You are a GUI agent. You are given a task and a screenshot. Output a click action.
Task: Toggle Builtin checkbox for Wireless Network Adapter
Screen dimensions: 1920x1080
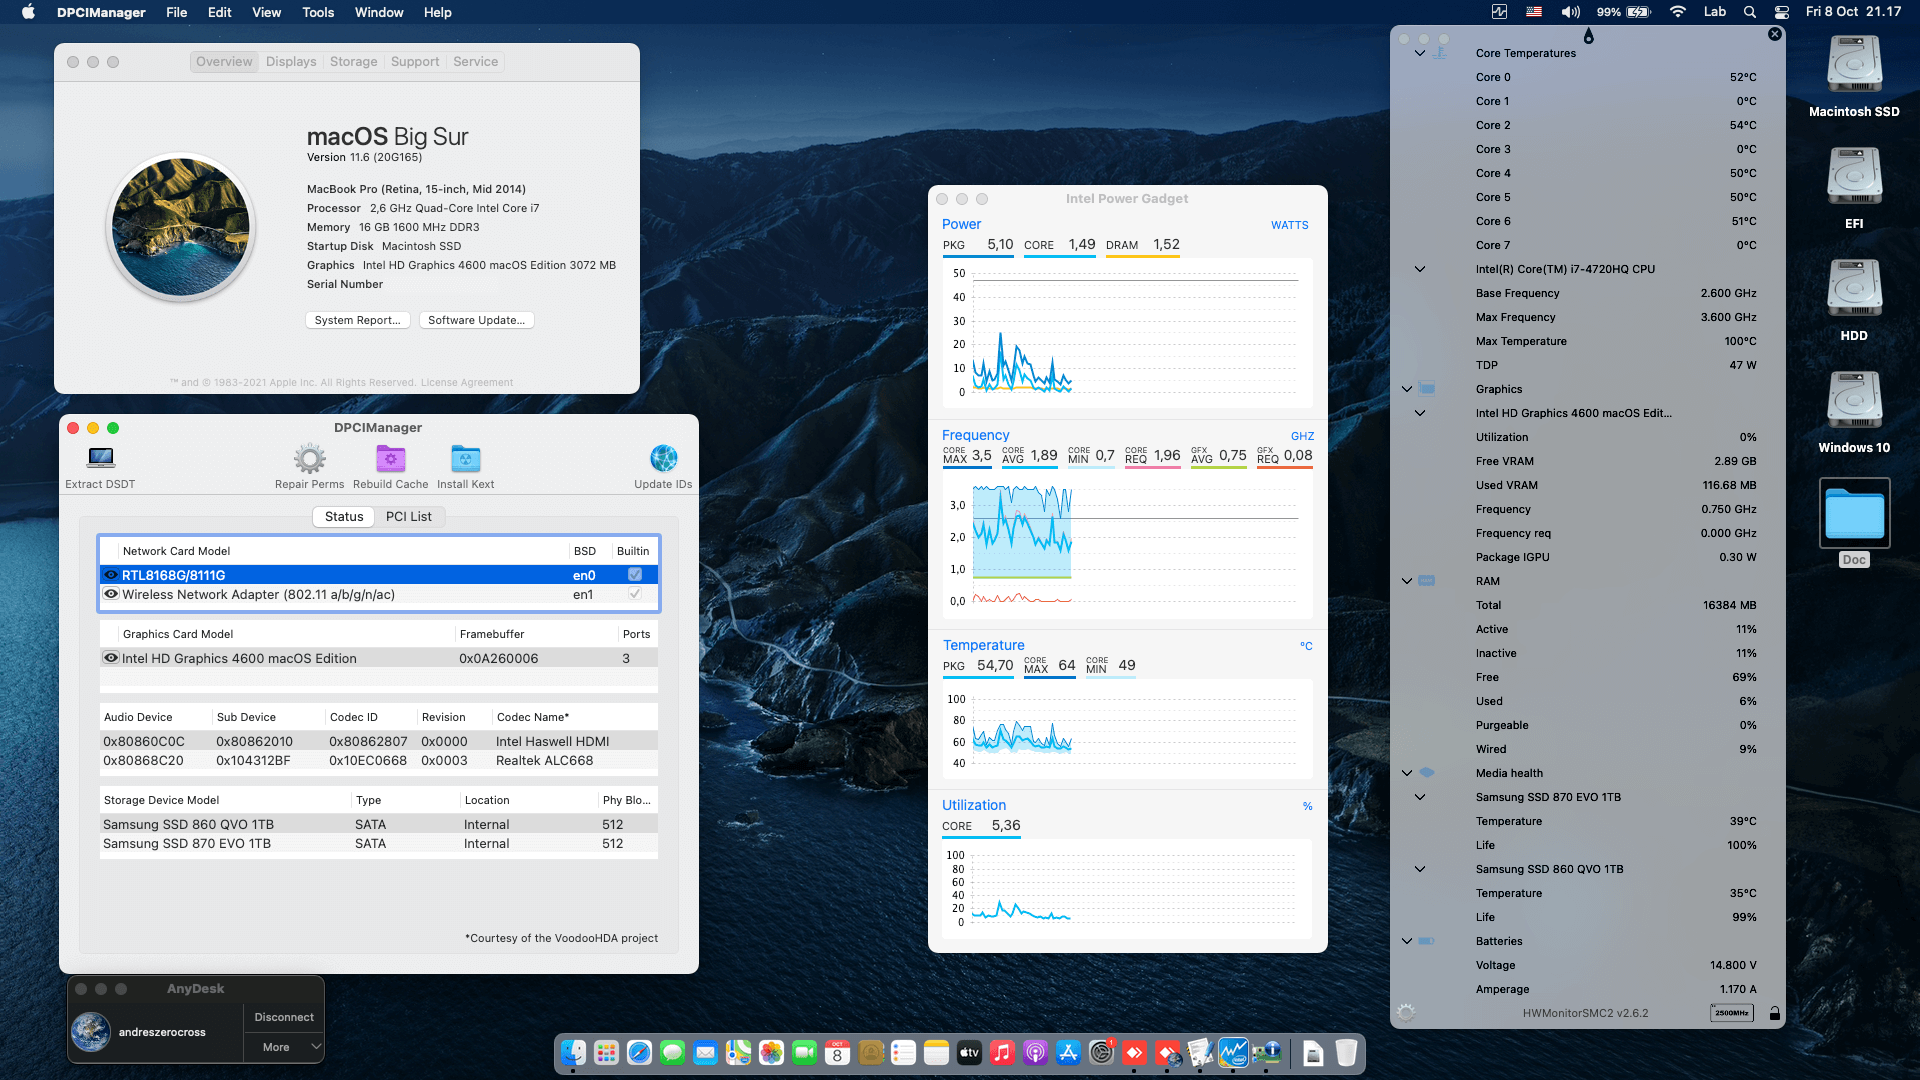635,594
